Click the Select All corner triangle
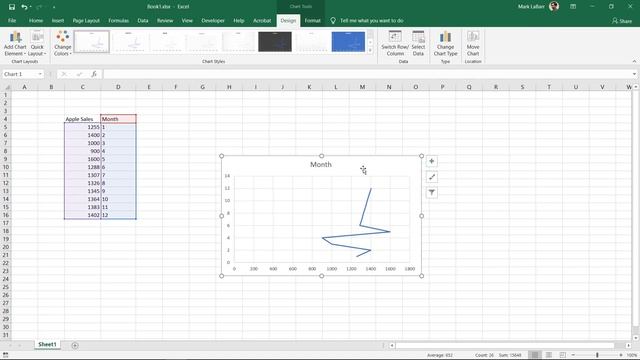640x360 pixels. point(7,87)
